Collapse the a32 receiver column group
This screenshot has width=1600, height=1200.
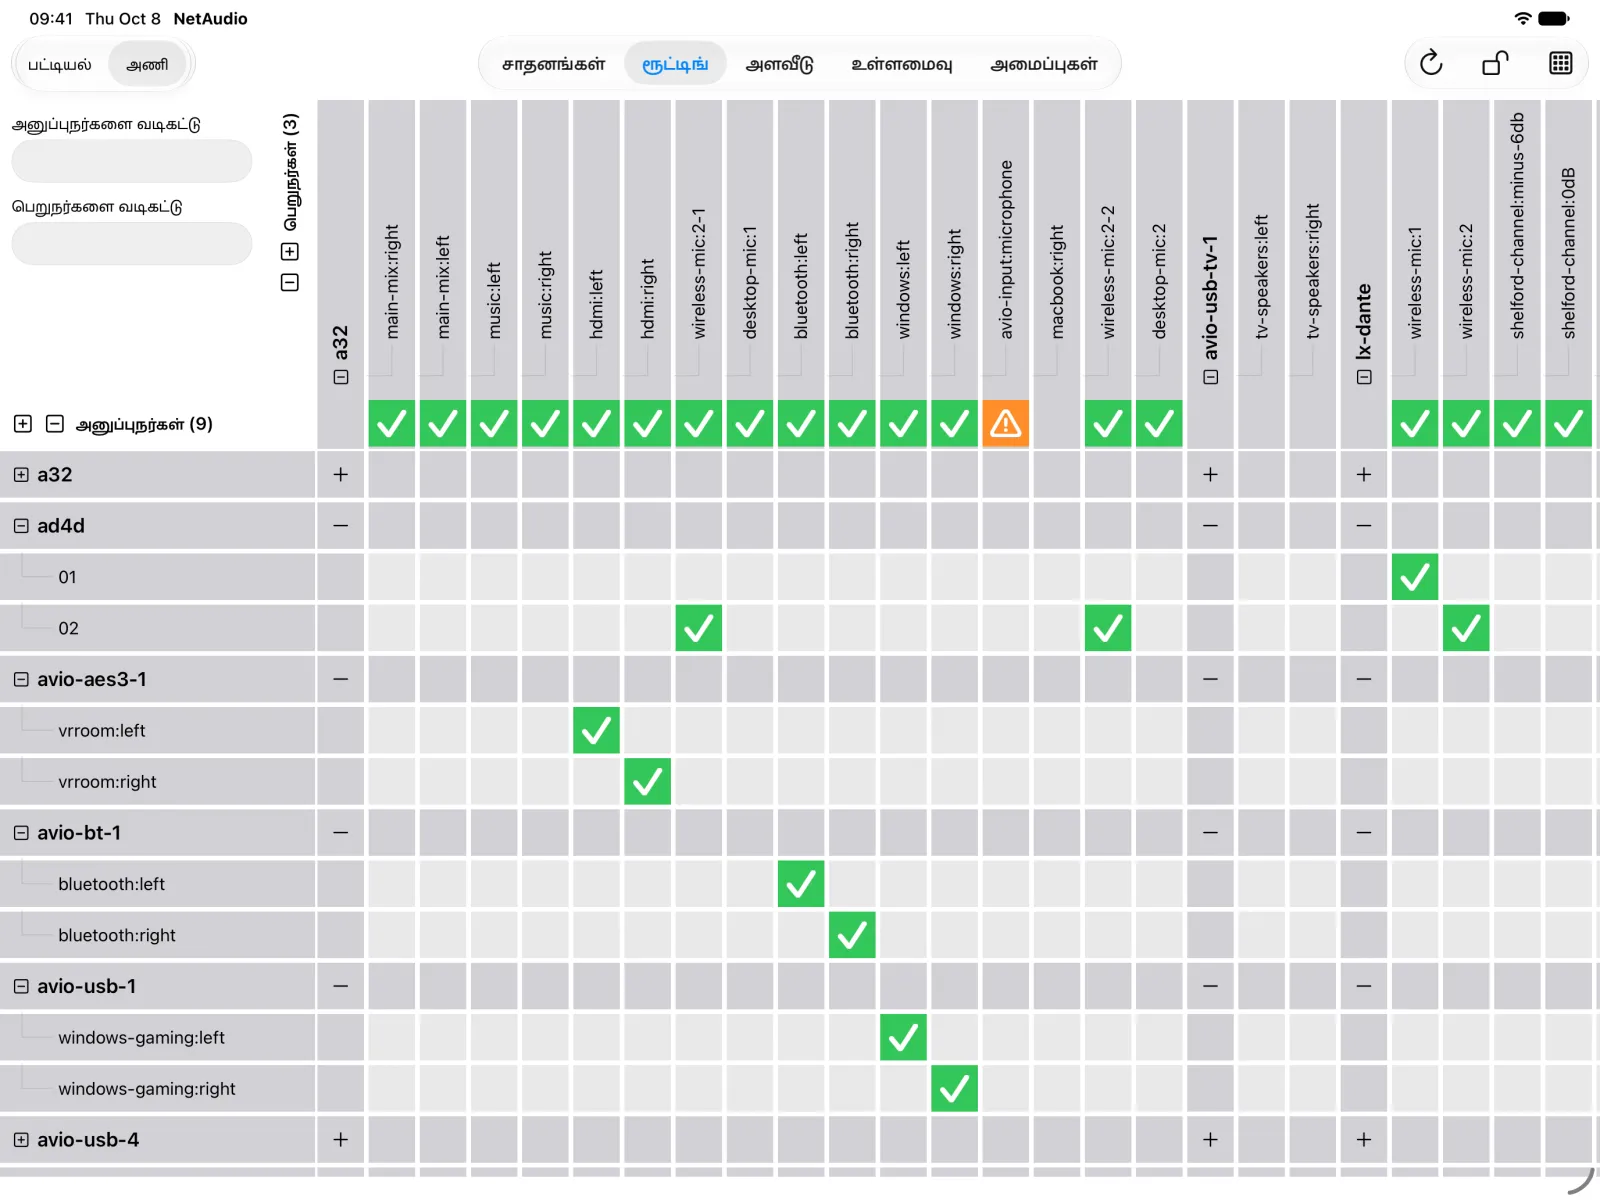click(341, 377)
